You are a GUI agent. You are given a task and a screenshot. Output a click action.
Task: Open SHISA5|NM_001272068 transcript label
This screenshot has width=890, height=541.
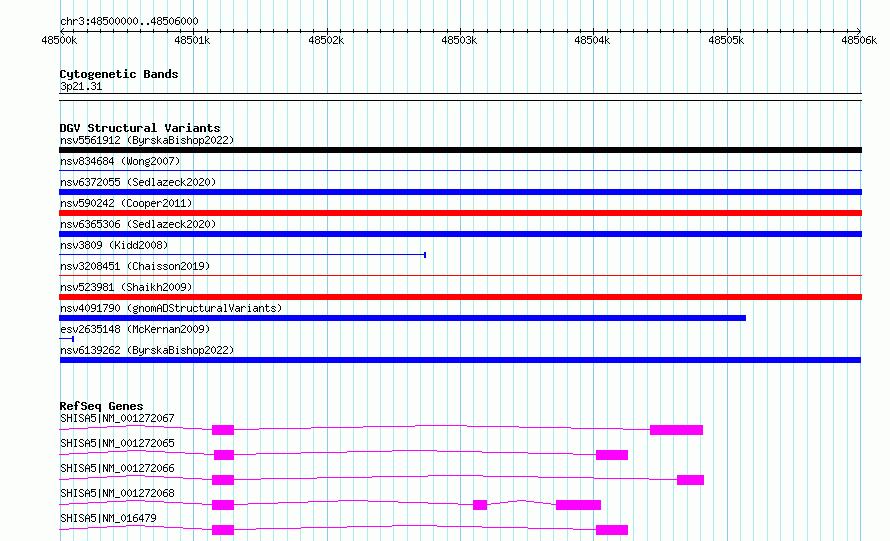(x=117, y=493)
